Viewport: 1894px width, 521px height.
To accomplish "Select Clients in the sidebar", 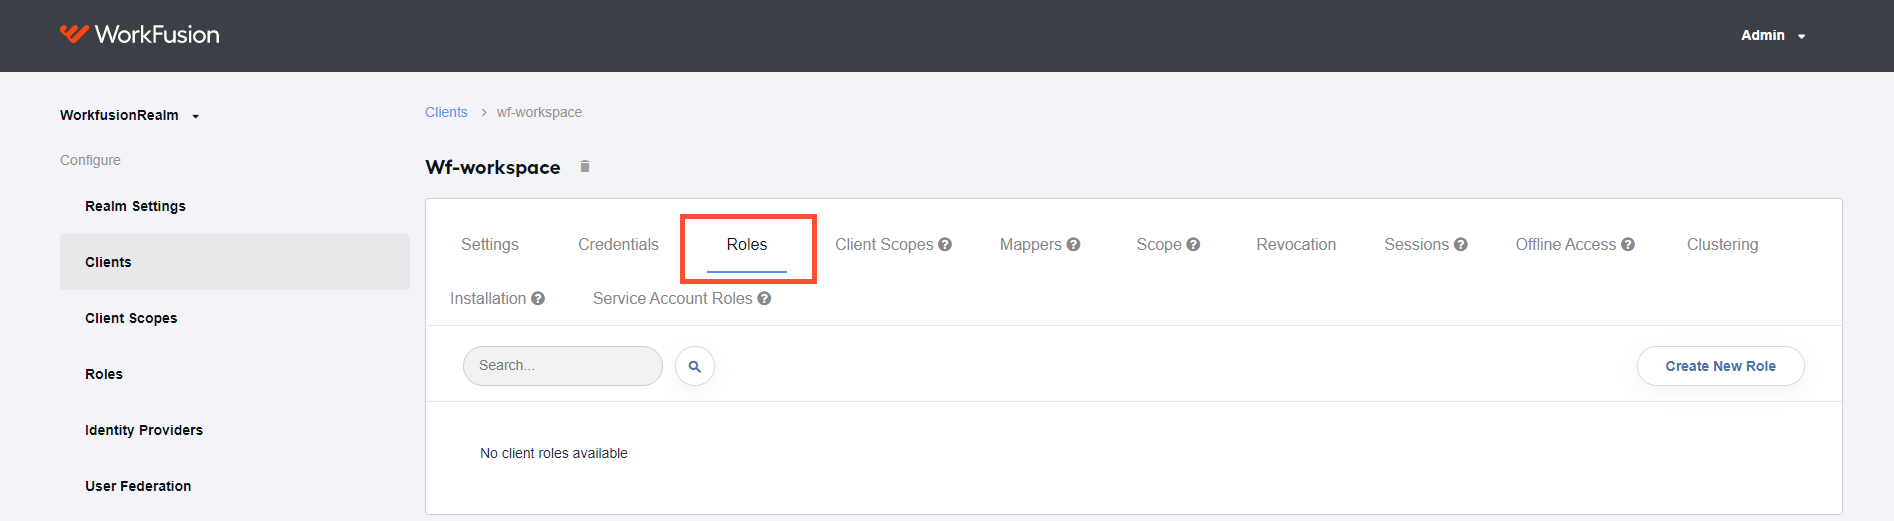I will click(x=235, y=262).
